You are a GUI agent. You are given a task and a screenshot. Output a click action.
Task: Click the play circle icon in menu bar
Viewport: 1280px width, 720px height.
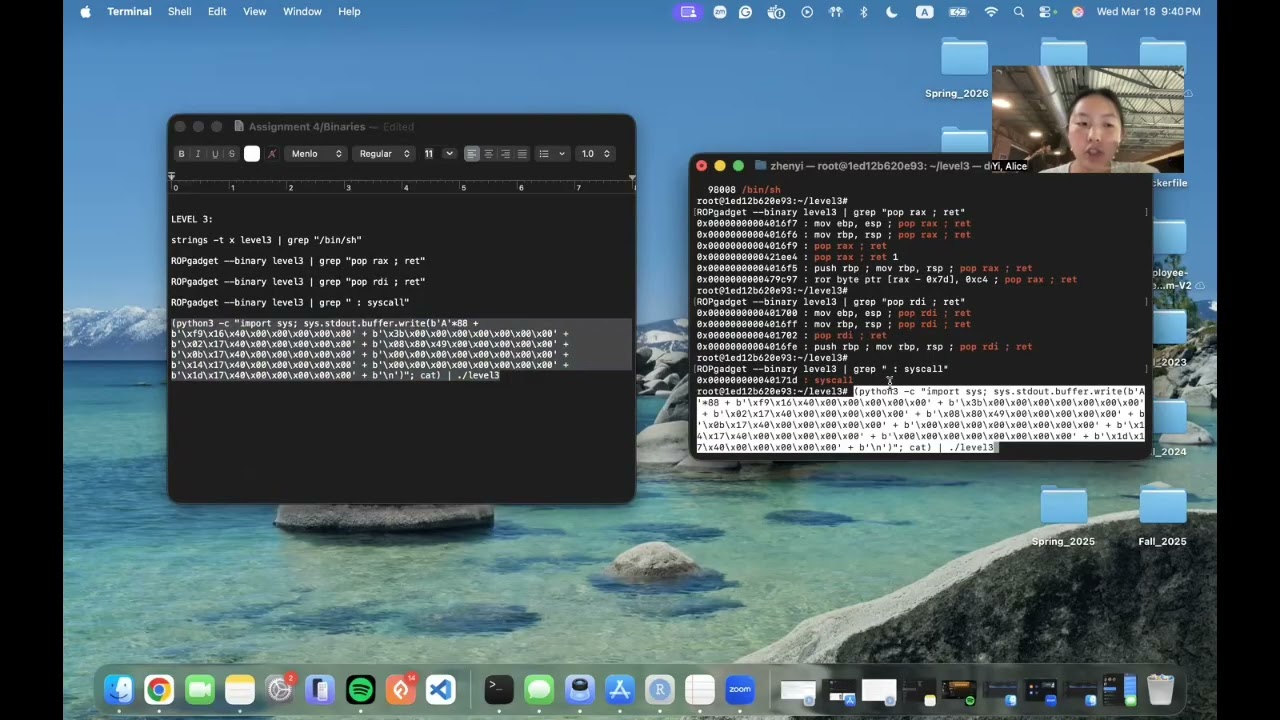point(807,12)
